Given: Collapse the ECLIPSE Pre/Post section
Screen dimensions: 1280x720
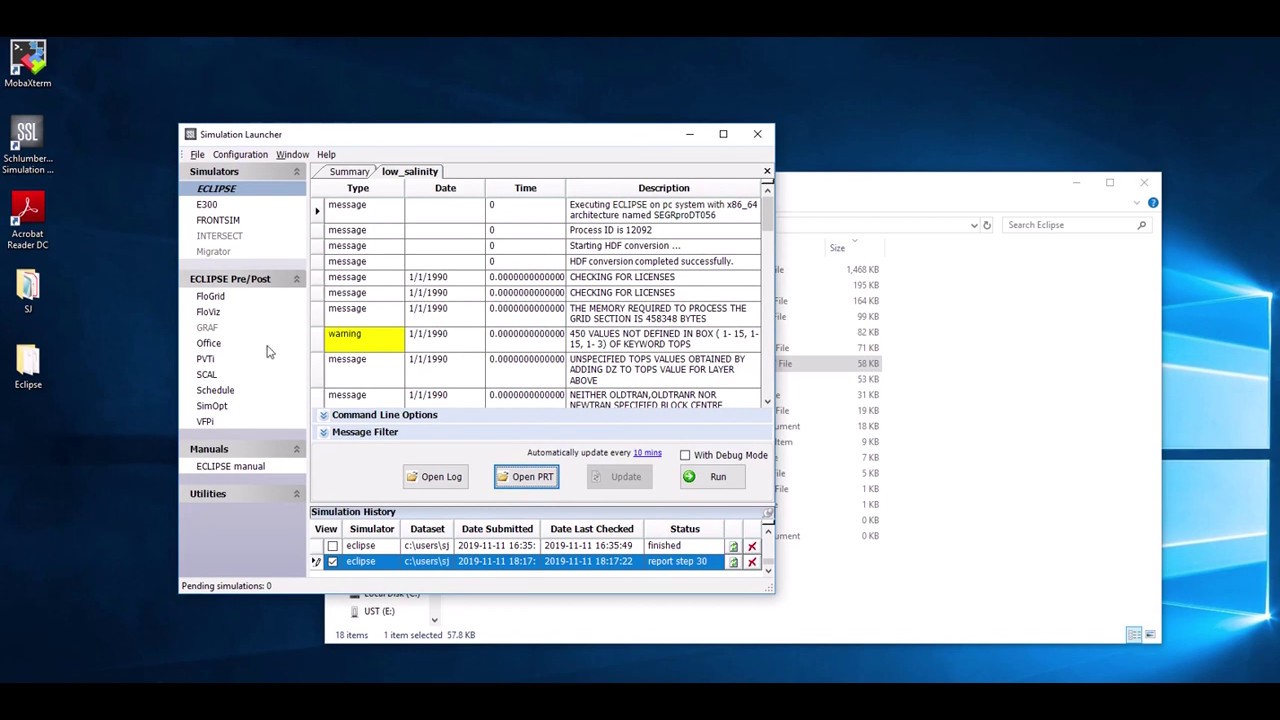Looking at the screenshot, I should coord(296,279).
